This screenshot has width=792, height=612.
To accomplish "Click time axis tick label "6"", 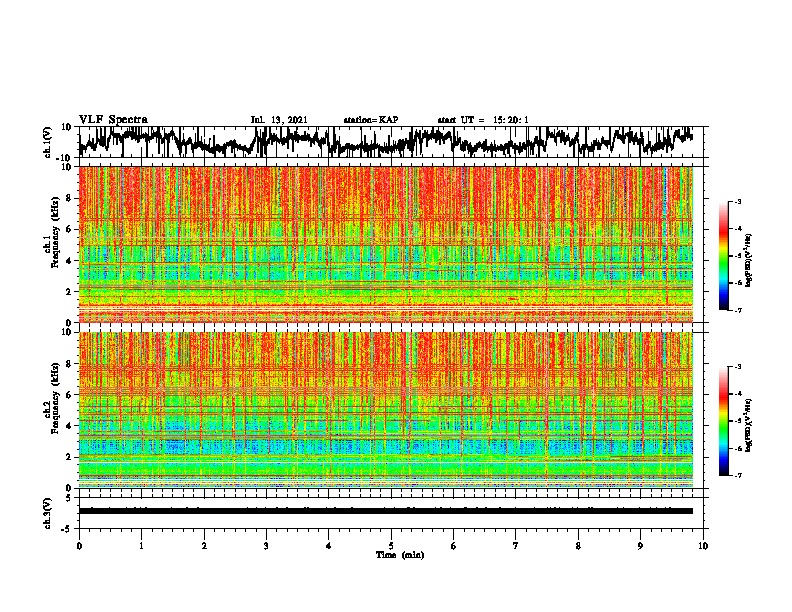I will click(454, 546).
